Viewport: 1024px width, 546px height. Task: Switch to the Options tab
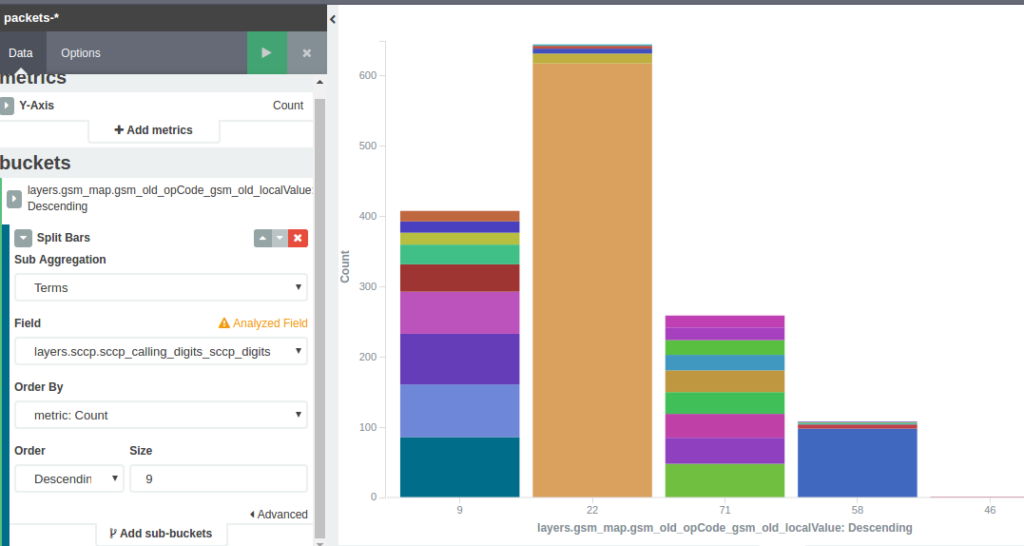80,53
